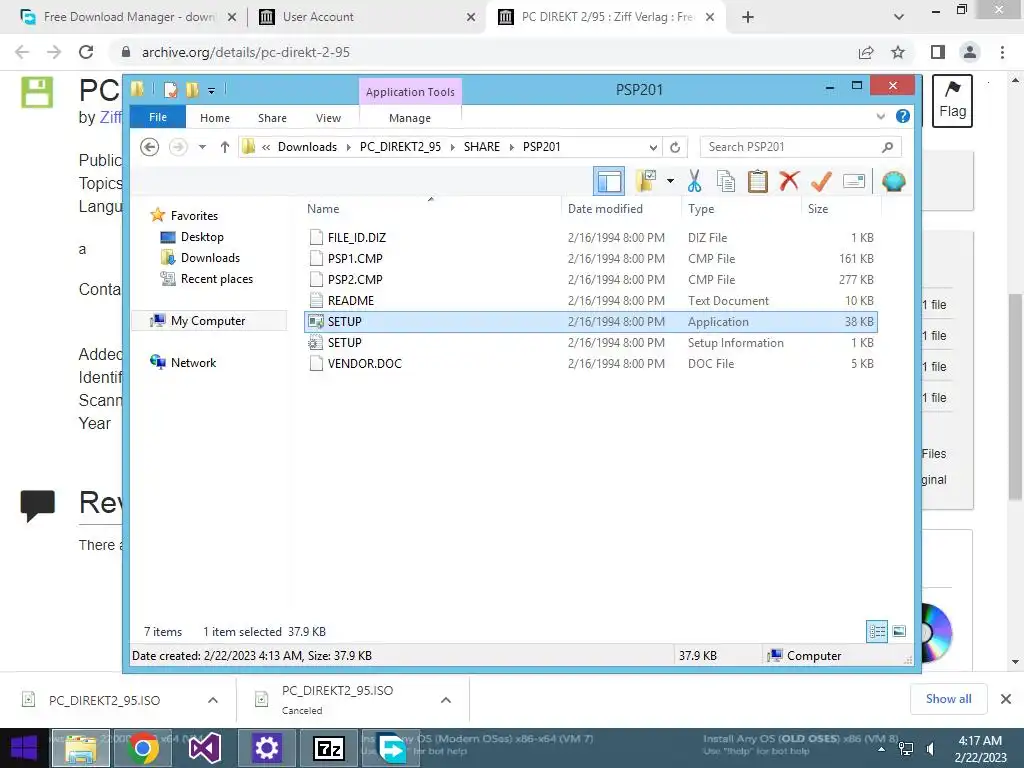Image resolution: width=1024 pixels, height=768 pixels.
Task: Open a new Chrome tab
Action: click(x=748, y=17)
